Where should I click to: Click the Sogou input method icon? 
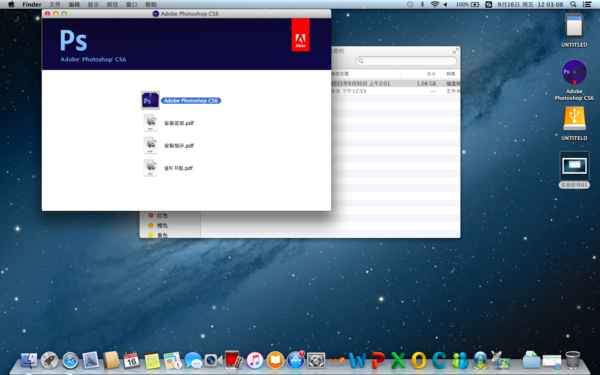pyautogui.click(x=489, y=5)
